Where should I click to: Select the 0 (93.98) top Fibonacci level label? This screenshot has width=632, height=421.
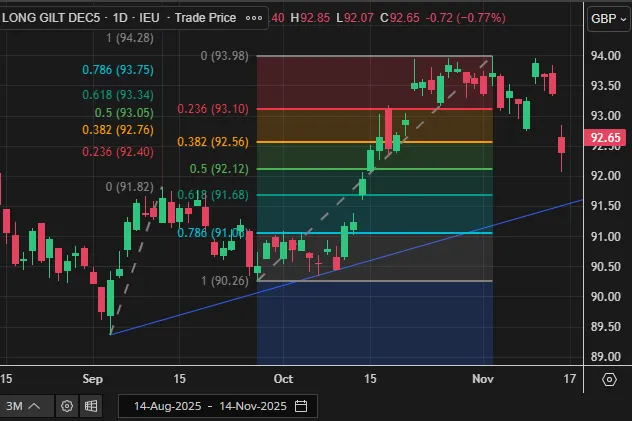click(x=223, y=56)
